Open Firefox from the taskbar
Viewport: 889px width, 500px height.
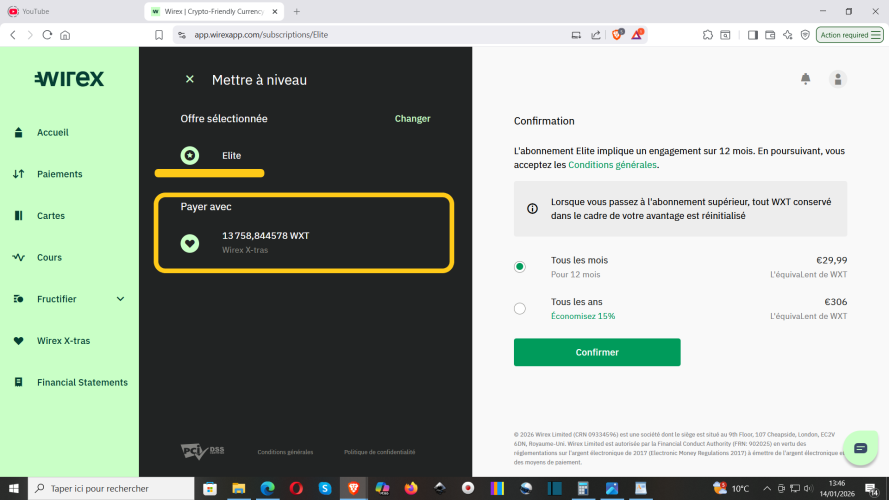[x=411, y=488]
